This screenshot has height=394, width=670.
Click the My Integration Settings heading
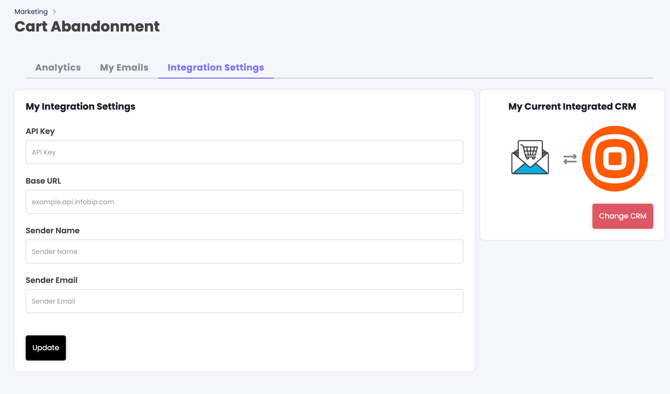(x=80, y=106)
